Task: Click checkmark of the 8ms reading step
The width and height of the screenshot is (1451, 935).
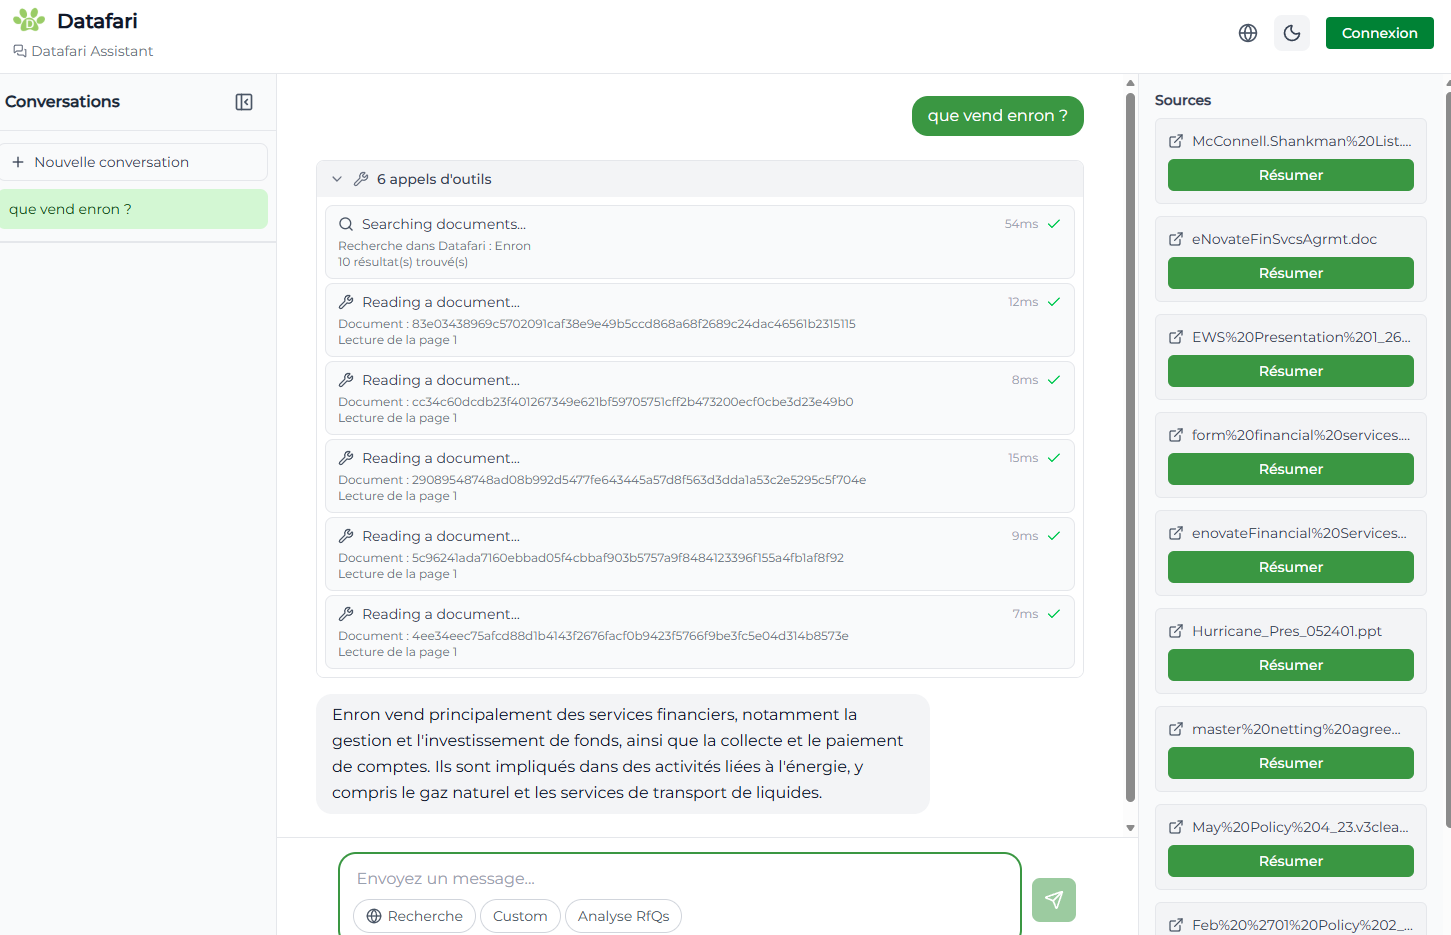Action: [1053, 380]
